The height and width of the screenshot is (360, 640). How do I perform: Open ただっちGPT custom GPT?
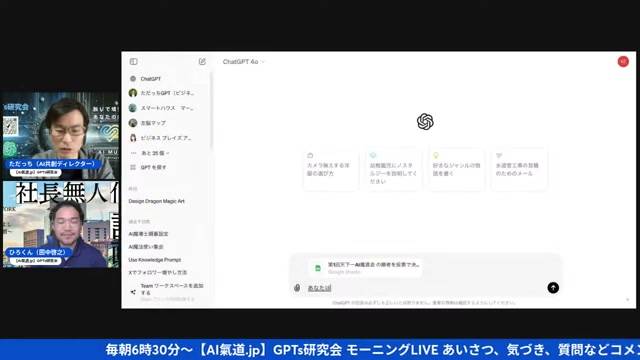(x=168, y=93)
